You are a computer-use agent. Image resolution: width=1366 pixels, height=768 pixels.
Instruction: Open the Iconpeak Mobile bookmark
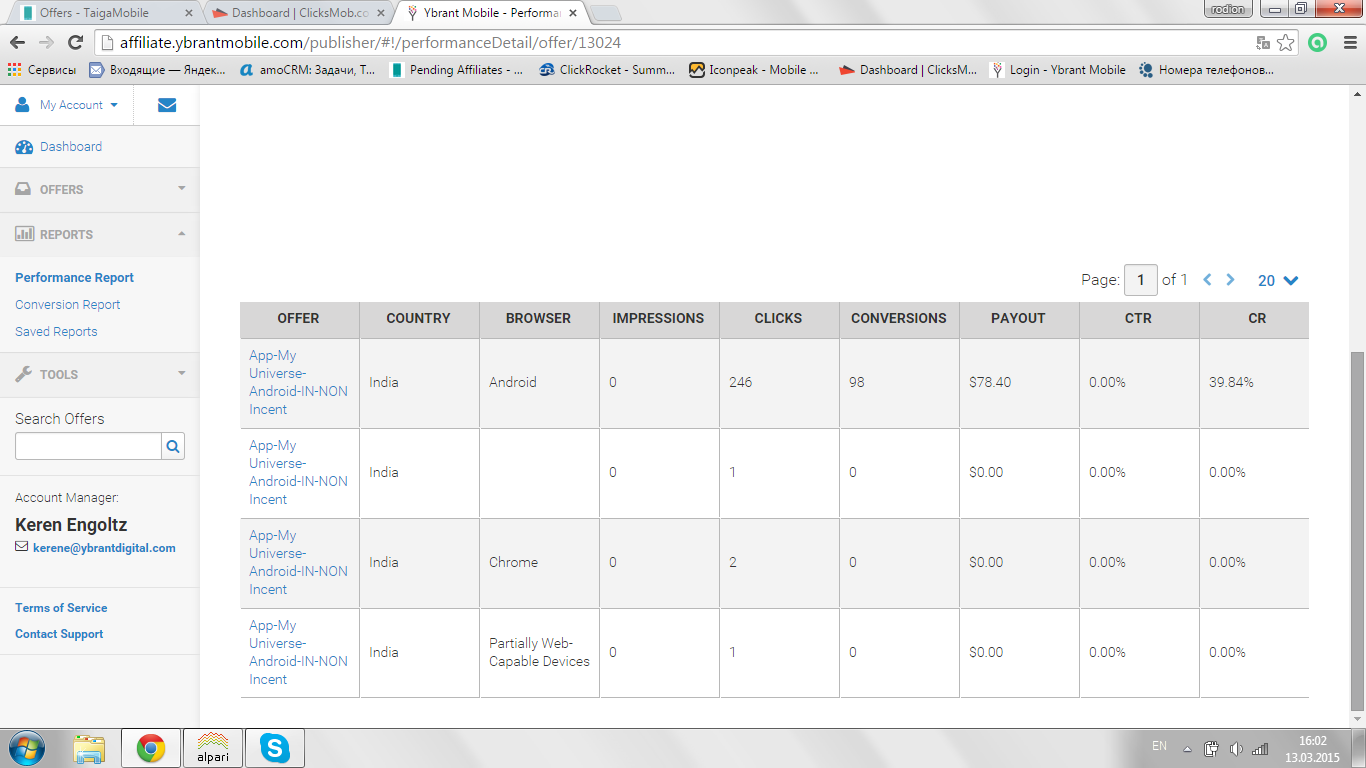click(755, 70)
